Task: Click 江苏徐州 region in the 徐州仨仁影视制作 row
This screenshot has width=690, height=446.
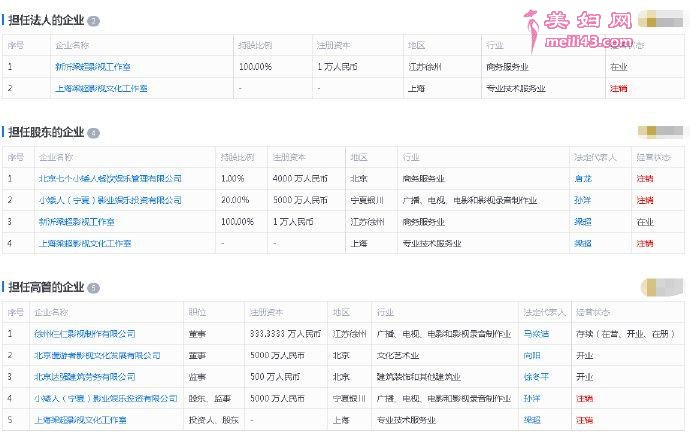Action: tap(349, 334)
